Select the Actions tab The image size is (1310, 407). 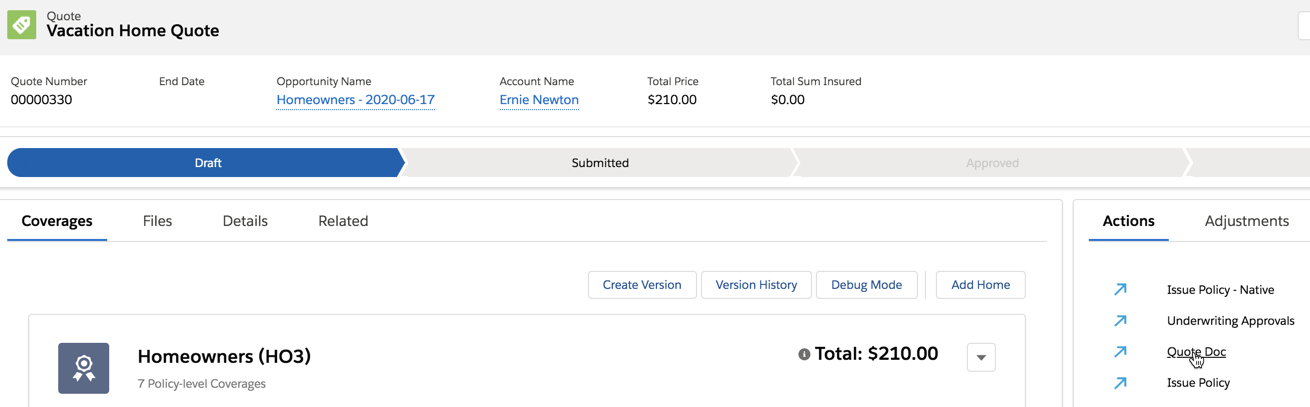pos(1129,221)
